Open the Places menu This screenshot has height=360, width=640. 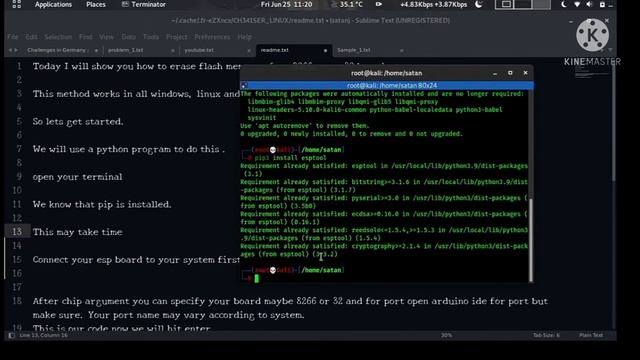96,4
